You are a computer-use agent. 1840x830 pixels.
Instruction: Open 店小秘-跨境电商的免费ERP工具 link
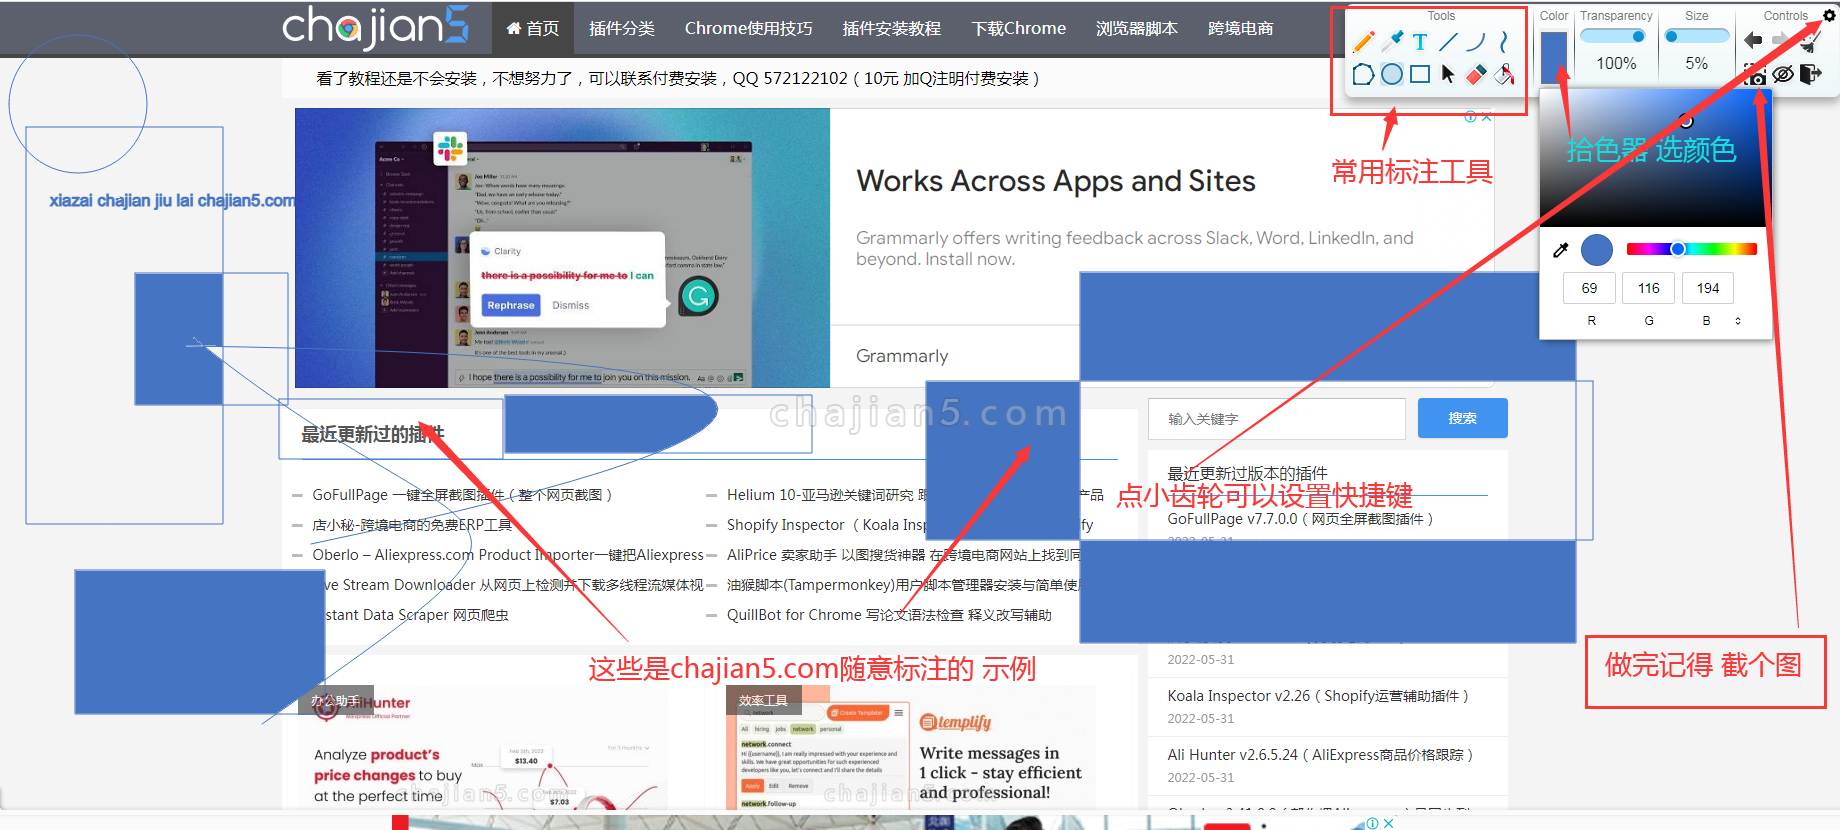click(x=412, y=525)
